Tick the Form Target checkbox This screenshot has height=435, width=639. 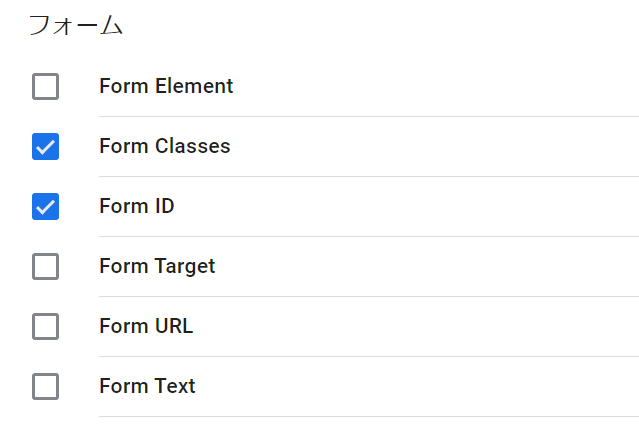(45, 267)
